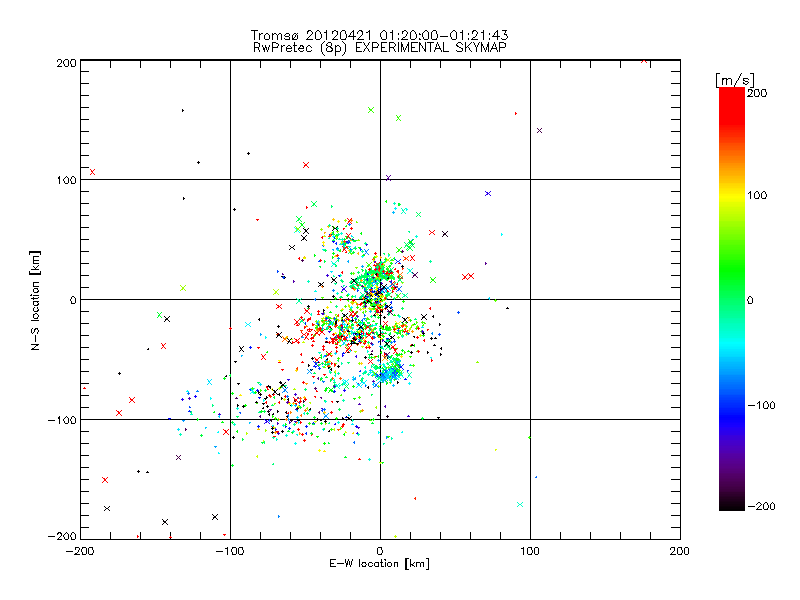
Task: Click the purple X marker in the upper-right quadrant
Action: pos(539,131)
